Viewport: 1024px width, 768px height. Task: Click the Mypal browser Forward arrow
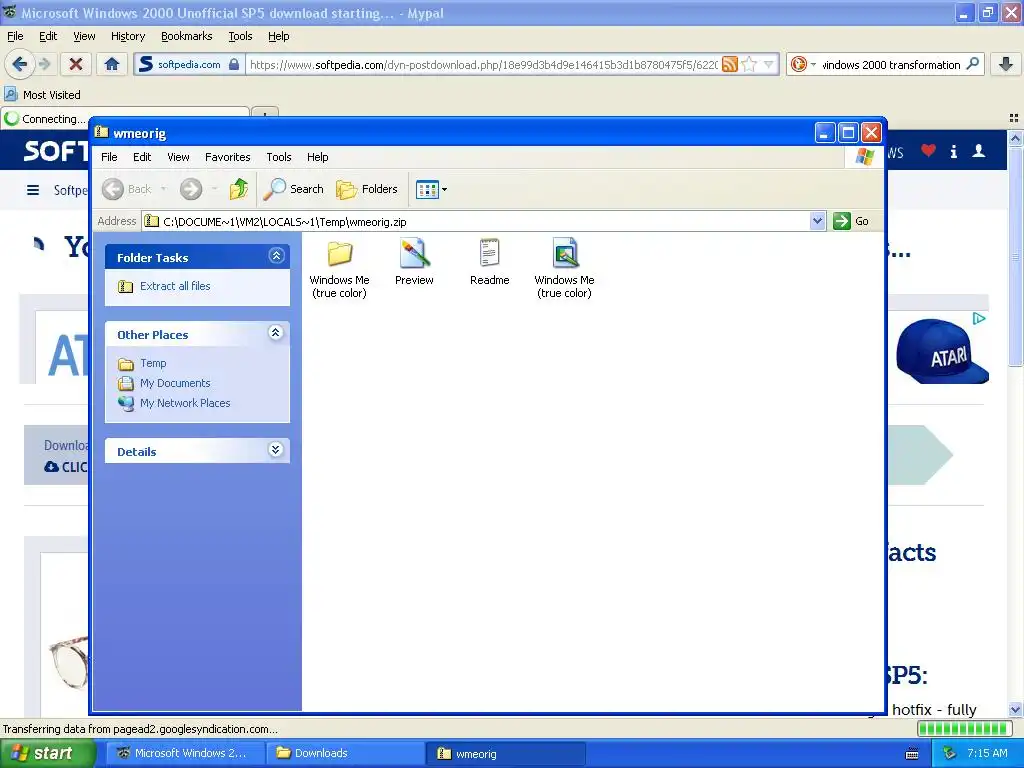[44, 64]
